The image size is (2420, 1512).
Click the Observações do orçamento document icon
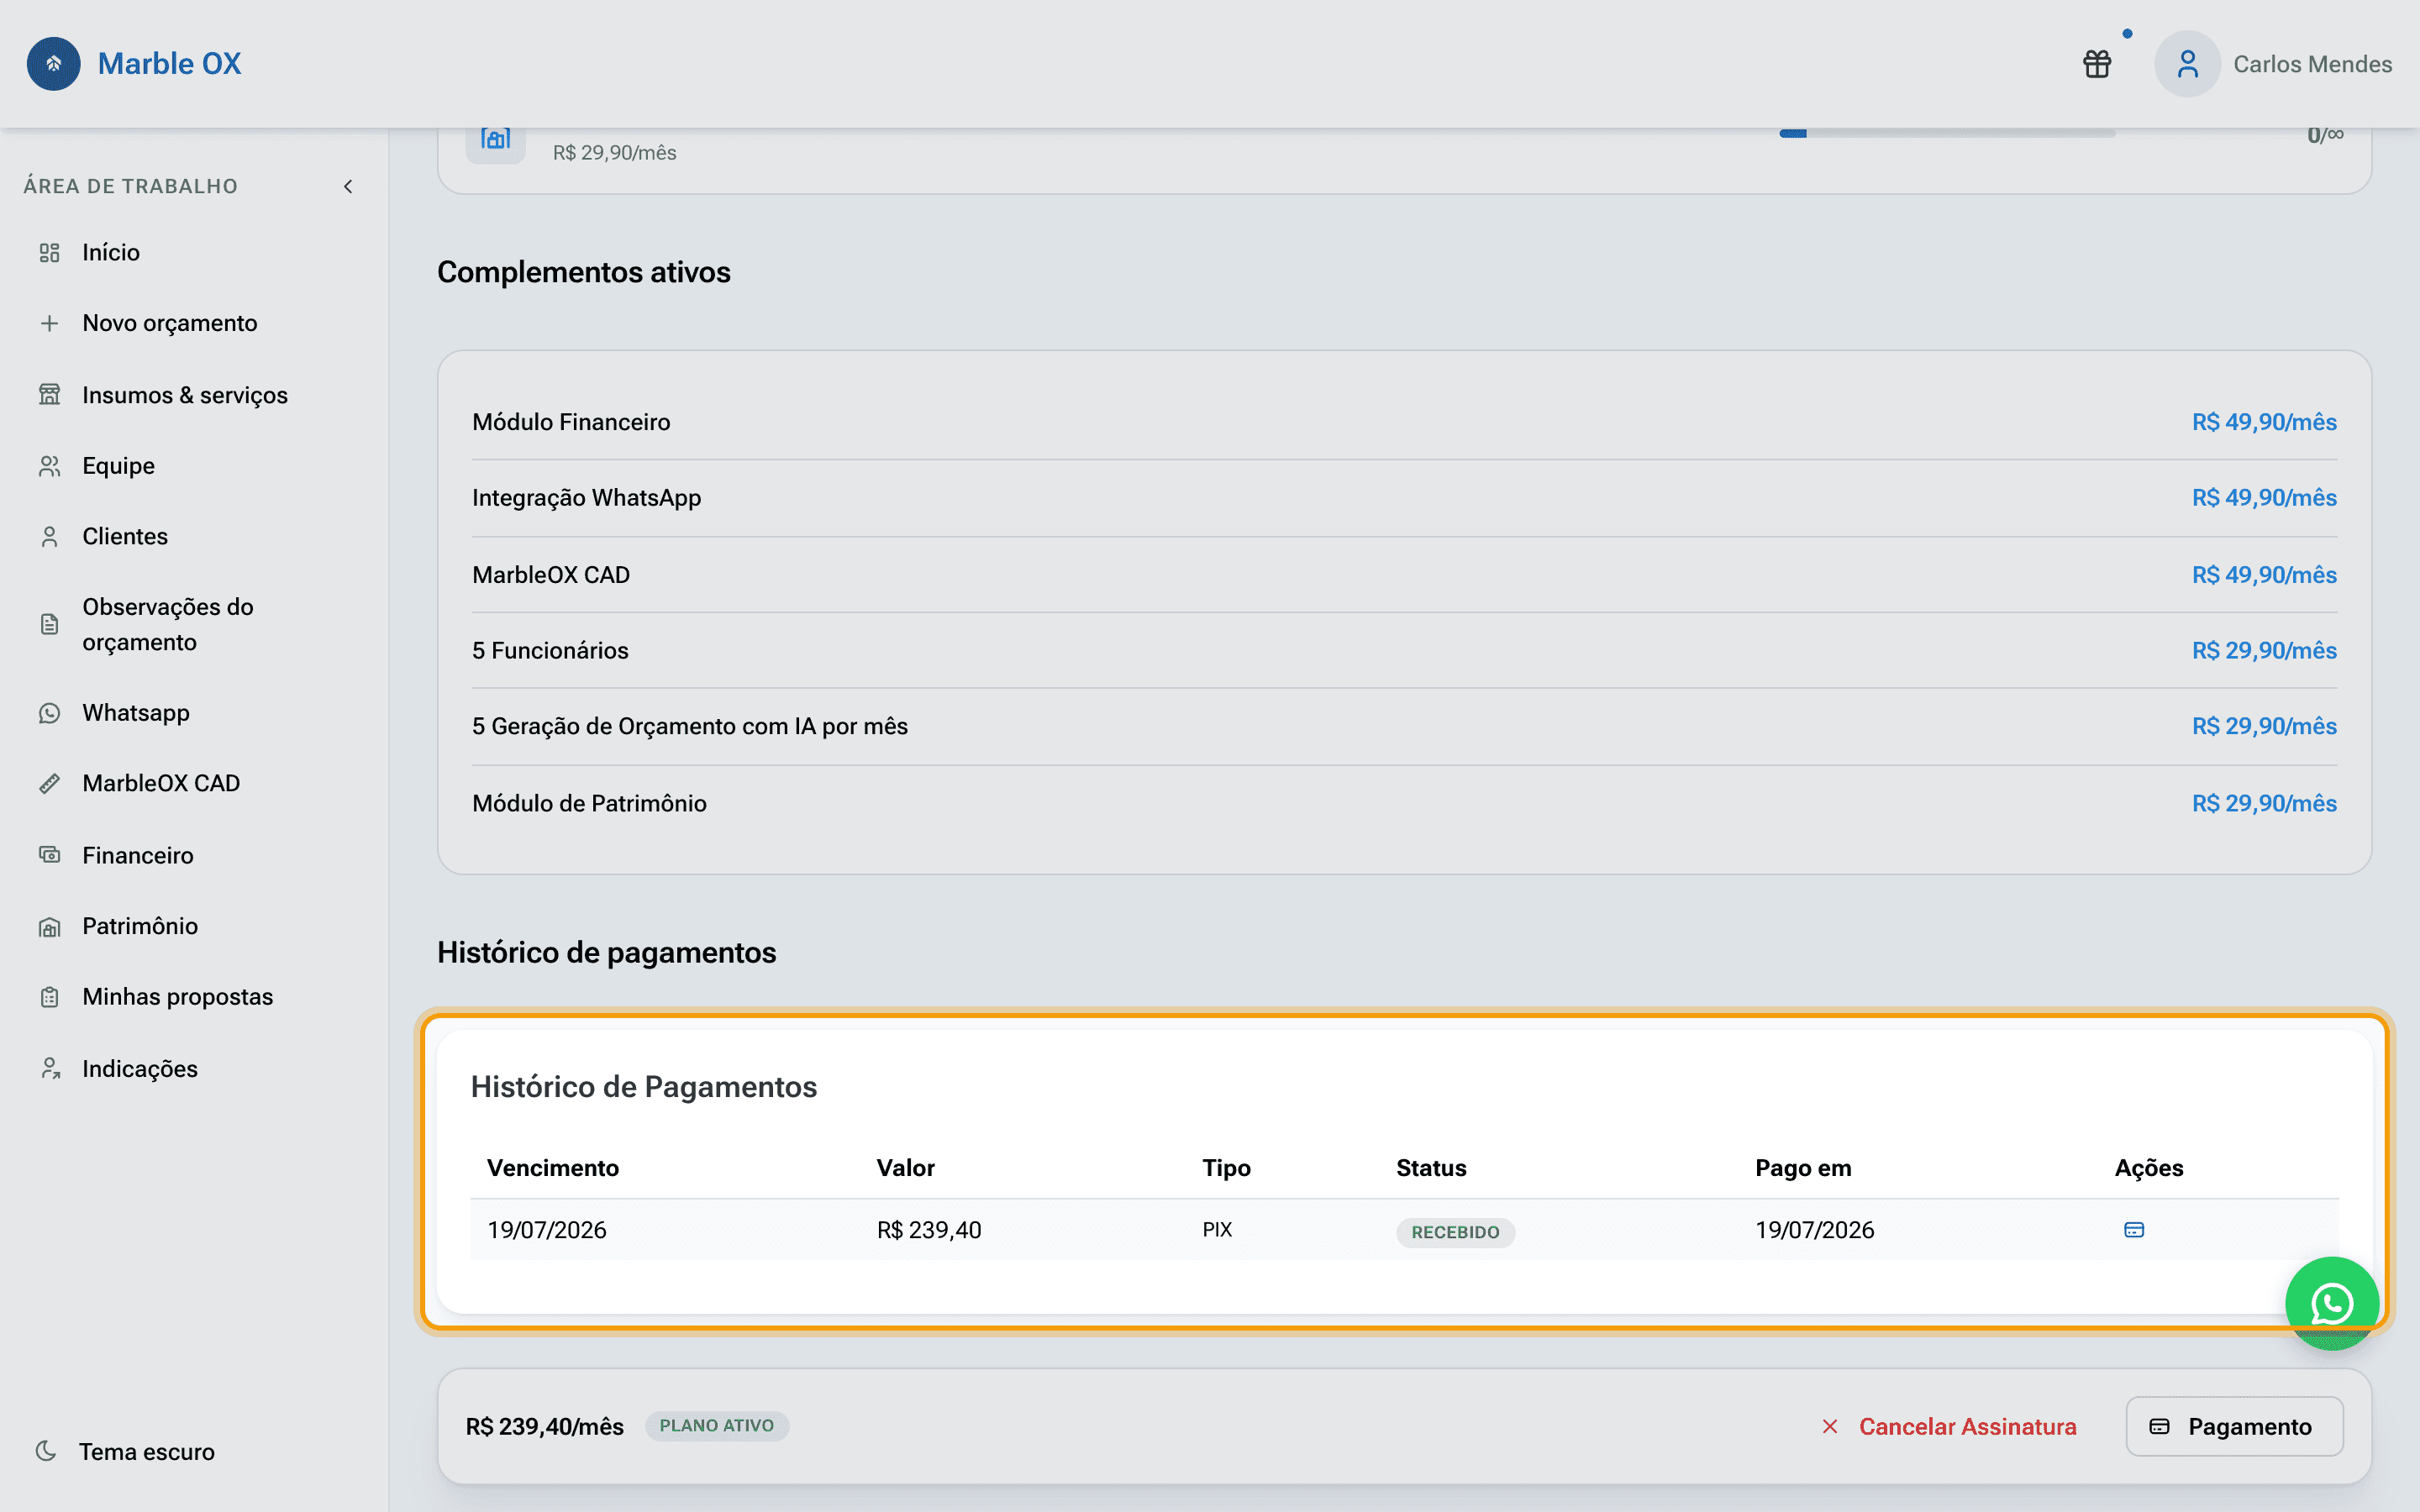[50, 625]
